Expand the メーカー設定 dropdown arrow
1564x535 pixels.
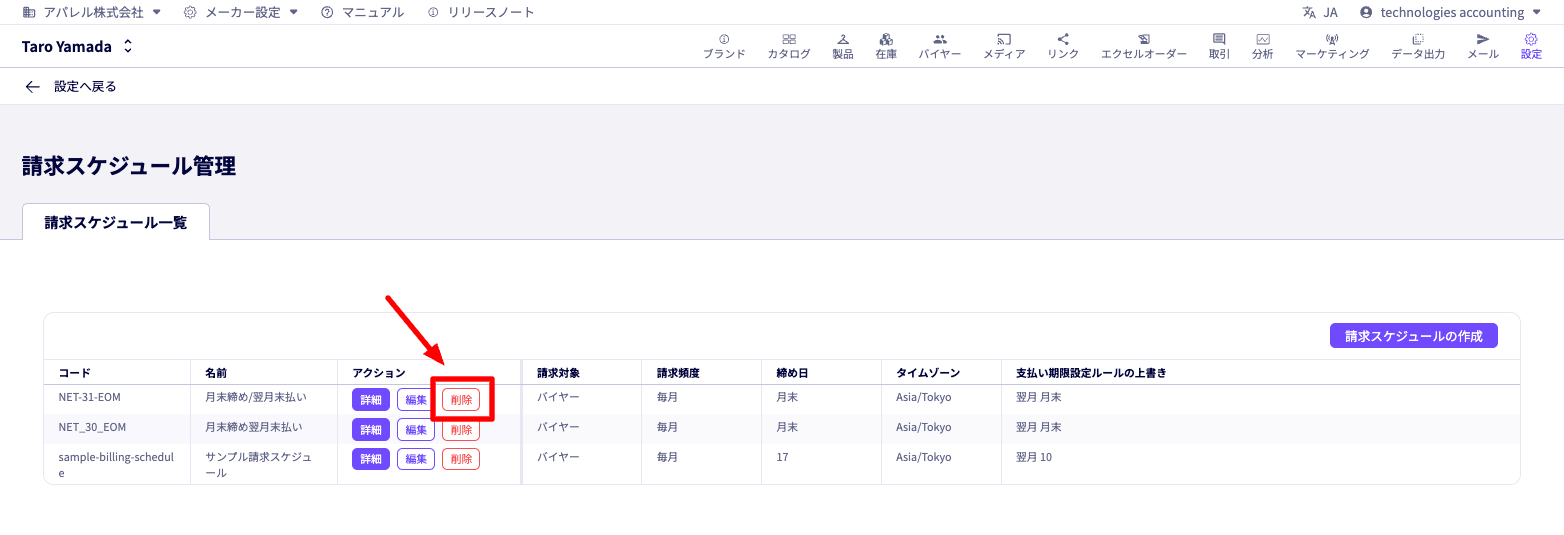(x=293, y=12)
